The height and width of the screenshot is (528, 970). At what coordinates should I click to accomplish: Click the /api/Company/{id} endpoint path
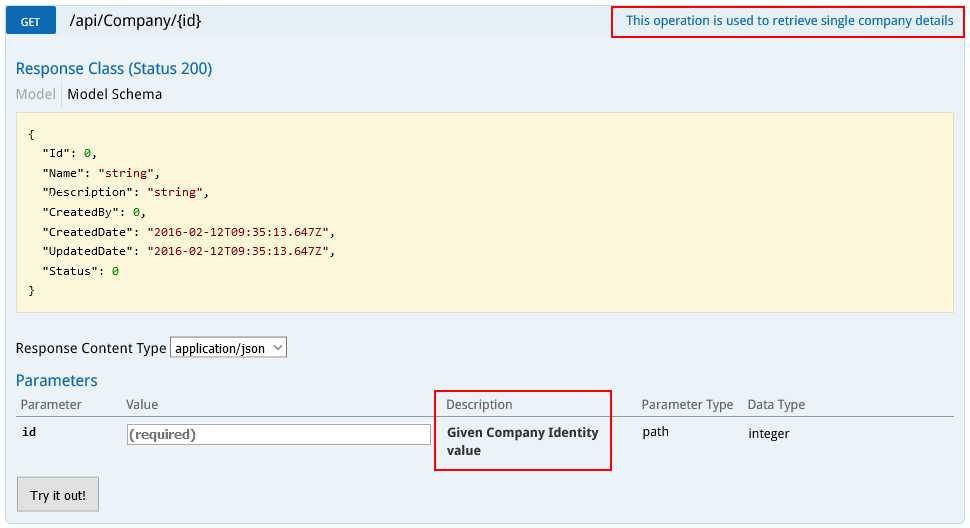click(x=135, y=21)
